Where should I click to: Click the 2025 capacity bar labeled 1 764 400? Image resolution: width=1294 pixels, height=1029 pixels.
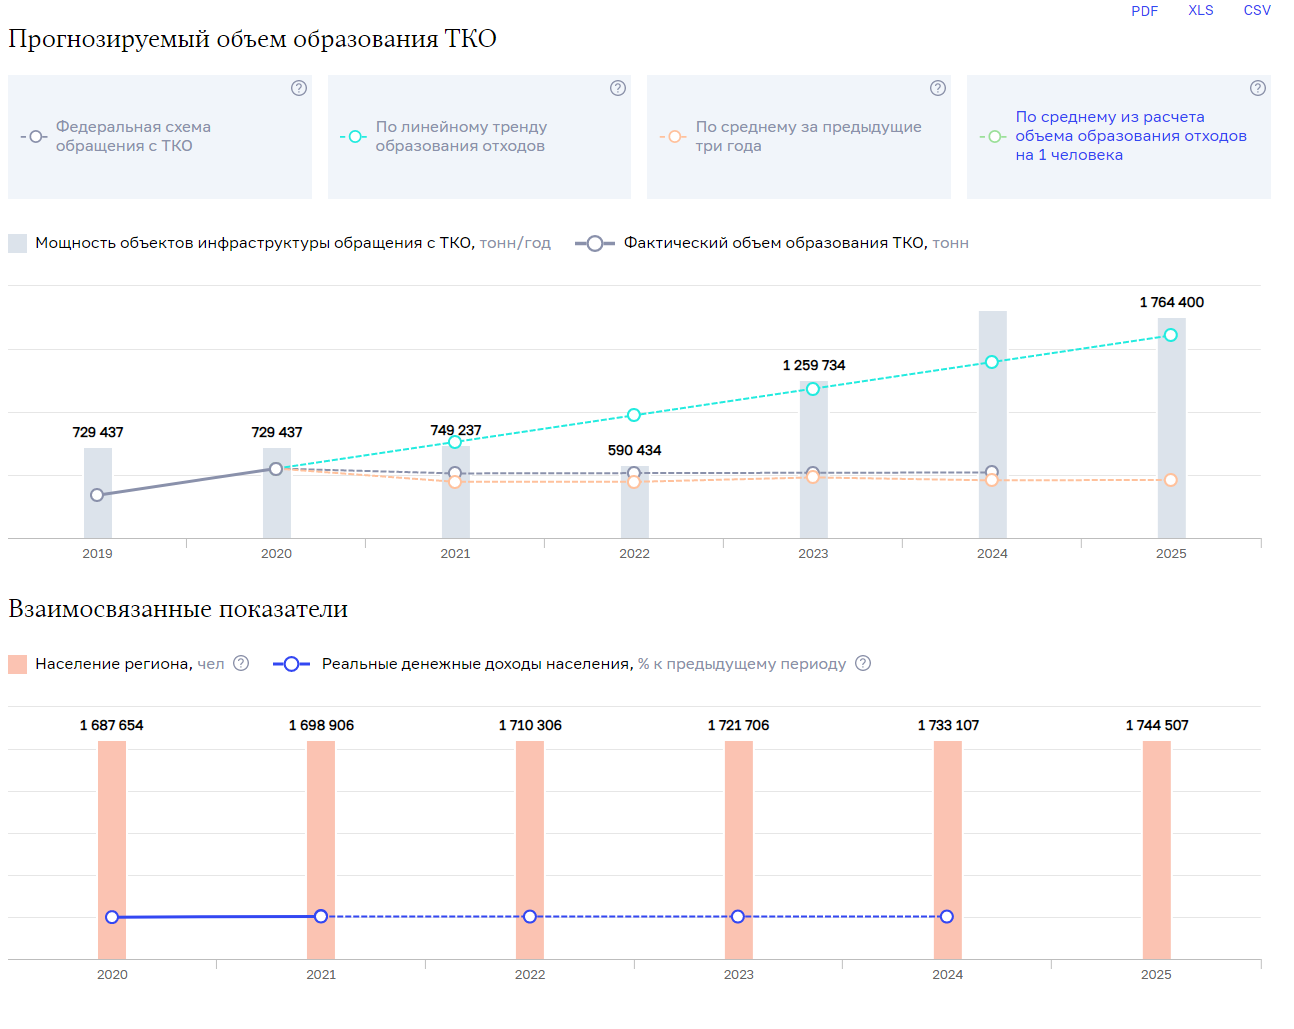coord(1172,428)
